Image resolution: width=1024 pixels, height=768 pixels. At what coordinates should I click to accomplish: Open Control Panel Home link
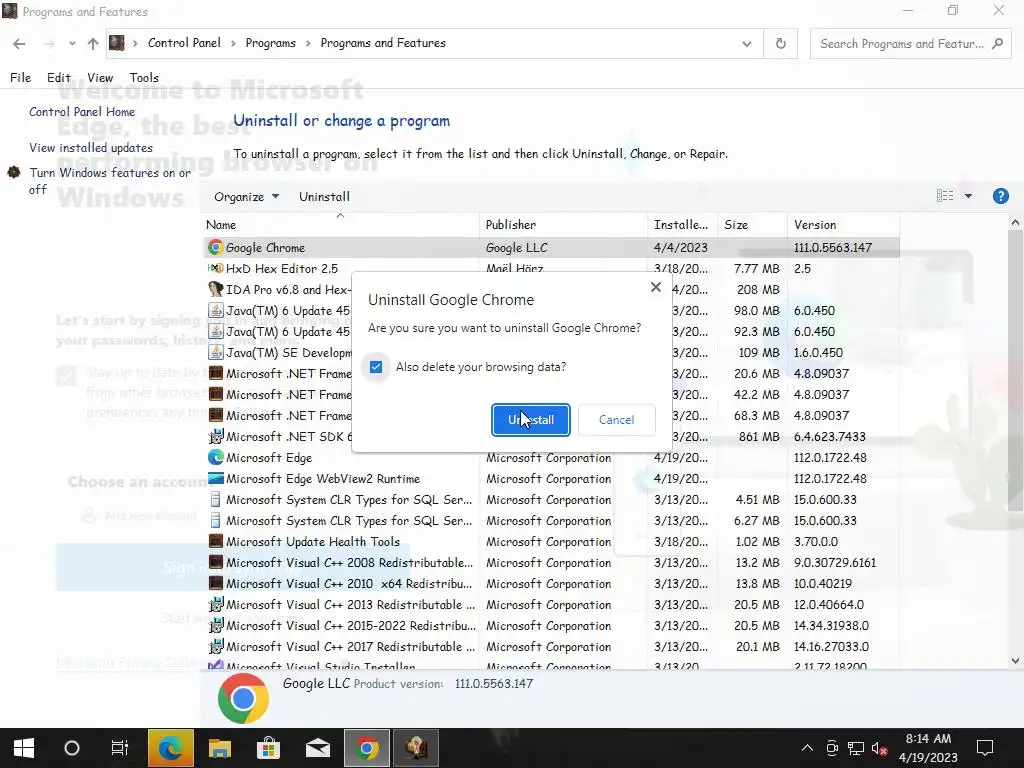click(x=82, y=112)
